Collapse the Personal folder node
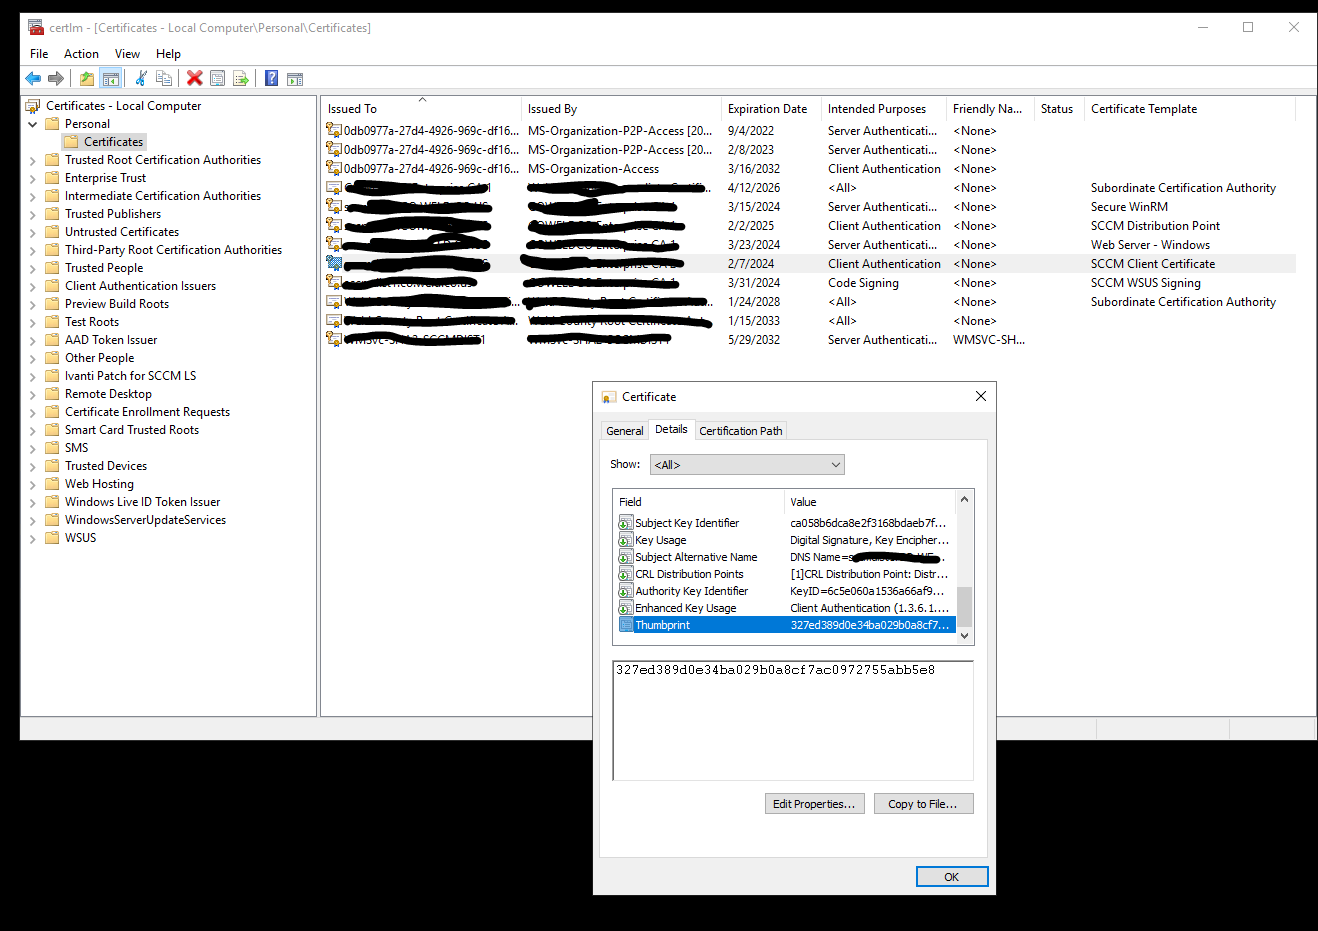The image size is (1318, 931). click(33, 124)
